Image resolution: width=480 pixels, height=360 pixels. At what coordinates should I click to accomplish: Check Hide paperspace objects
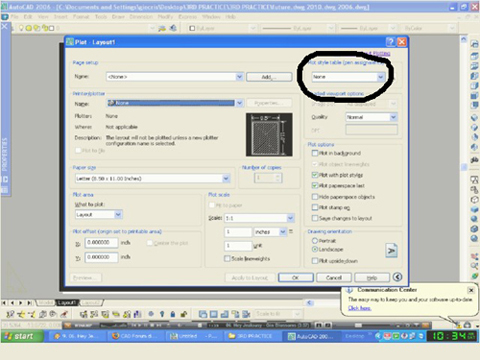click(x=315, y=197)
